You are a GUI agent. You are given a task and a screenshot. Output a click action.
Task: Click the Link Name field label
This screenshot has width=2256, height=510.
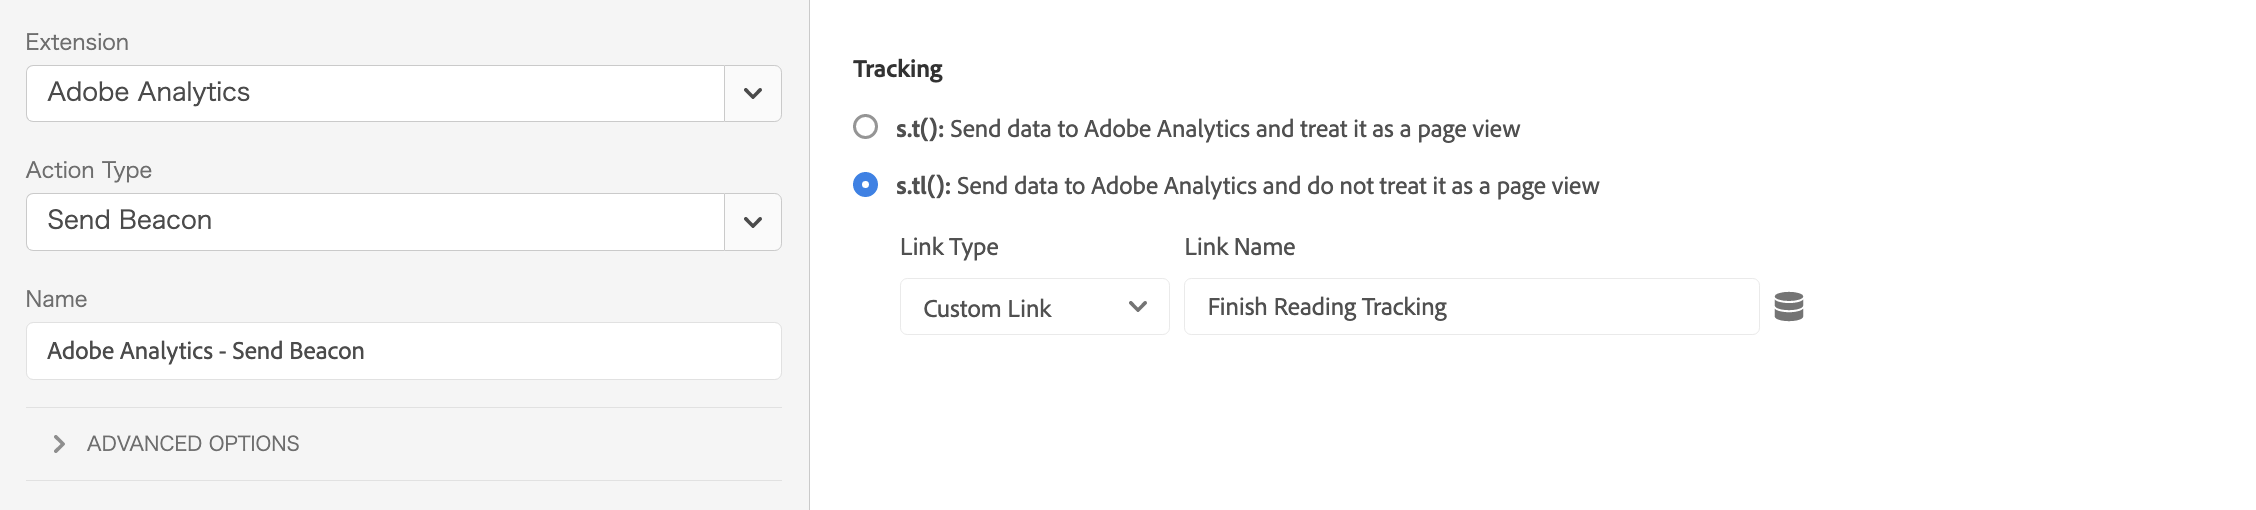click(1239, 247)
